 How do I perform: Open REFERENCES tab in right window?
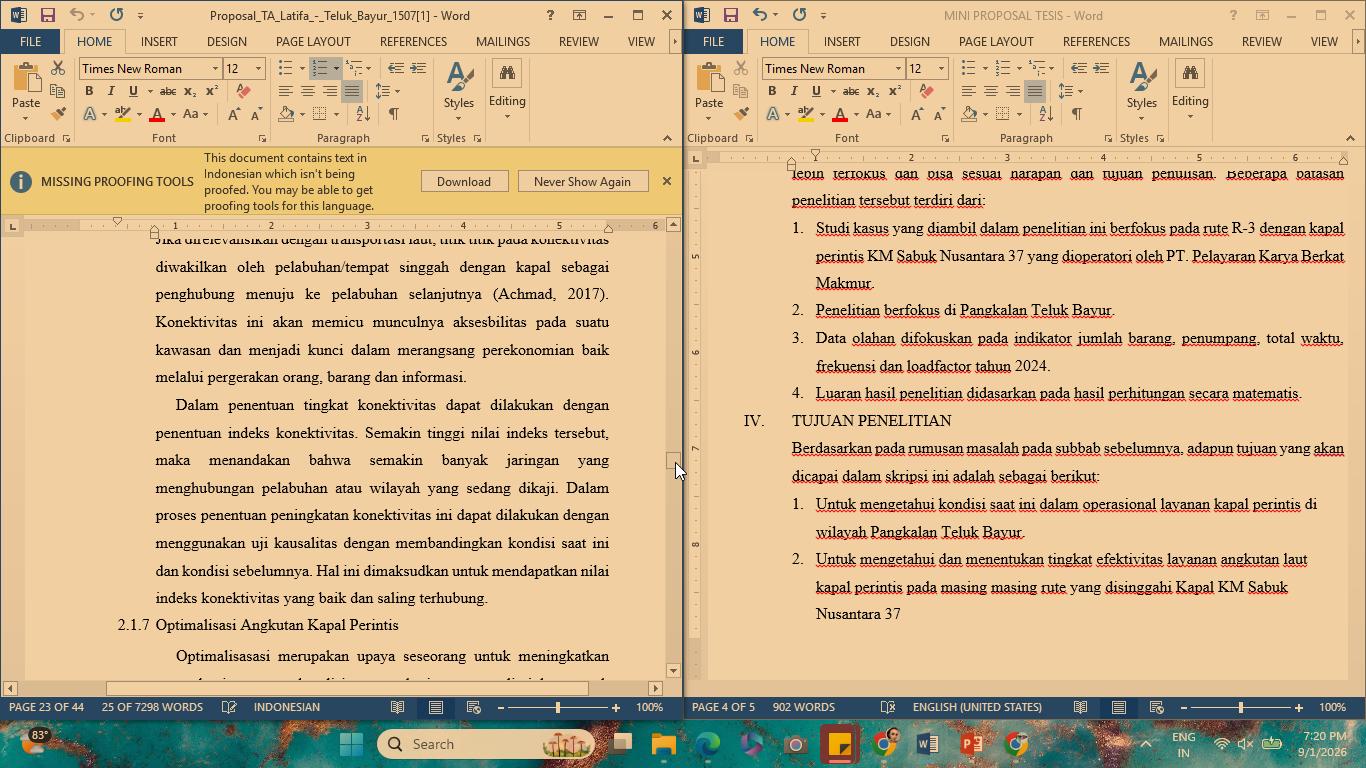click(x=1096, y=41)
